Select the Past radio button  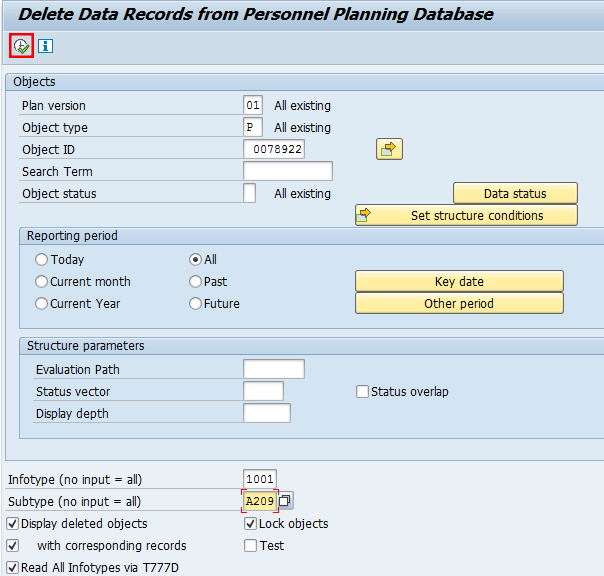196,282
